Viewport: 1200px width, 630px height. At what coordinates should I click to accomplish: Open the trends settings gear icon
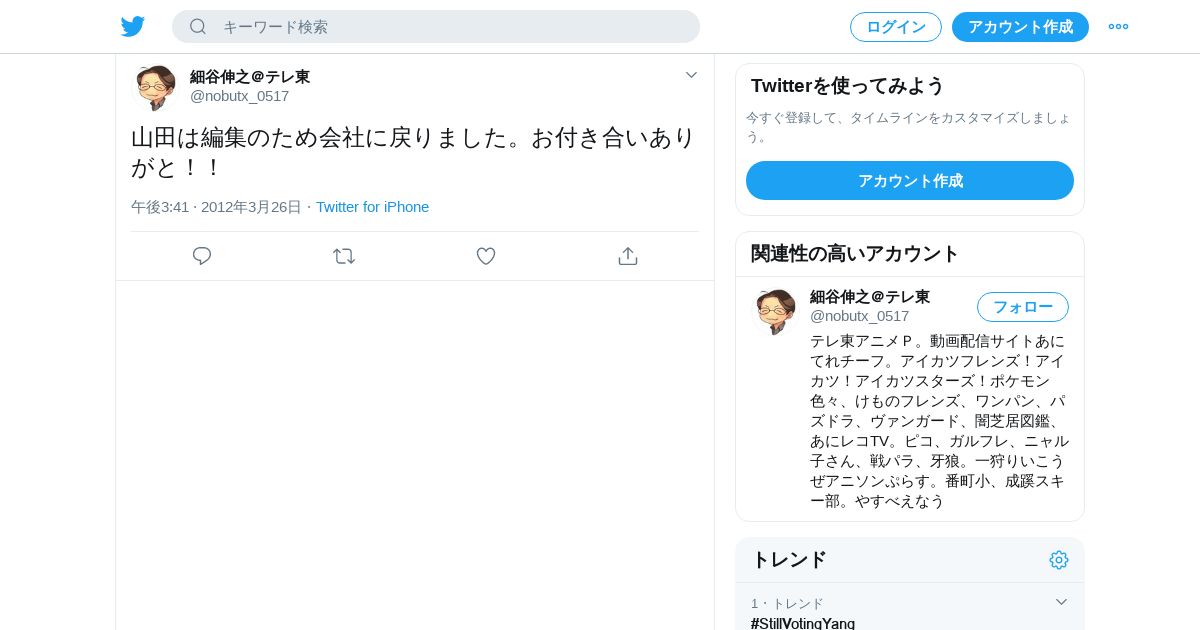pyautogui.click(x=1059, y=560)
